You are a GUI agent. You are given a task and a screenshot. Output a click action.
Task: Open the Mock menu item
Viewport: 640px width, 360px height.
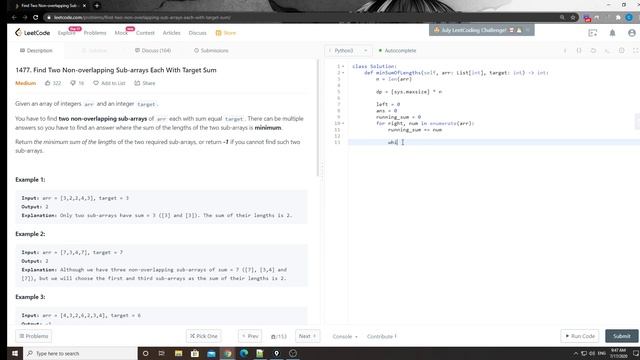pos(121,33)
